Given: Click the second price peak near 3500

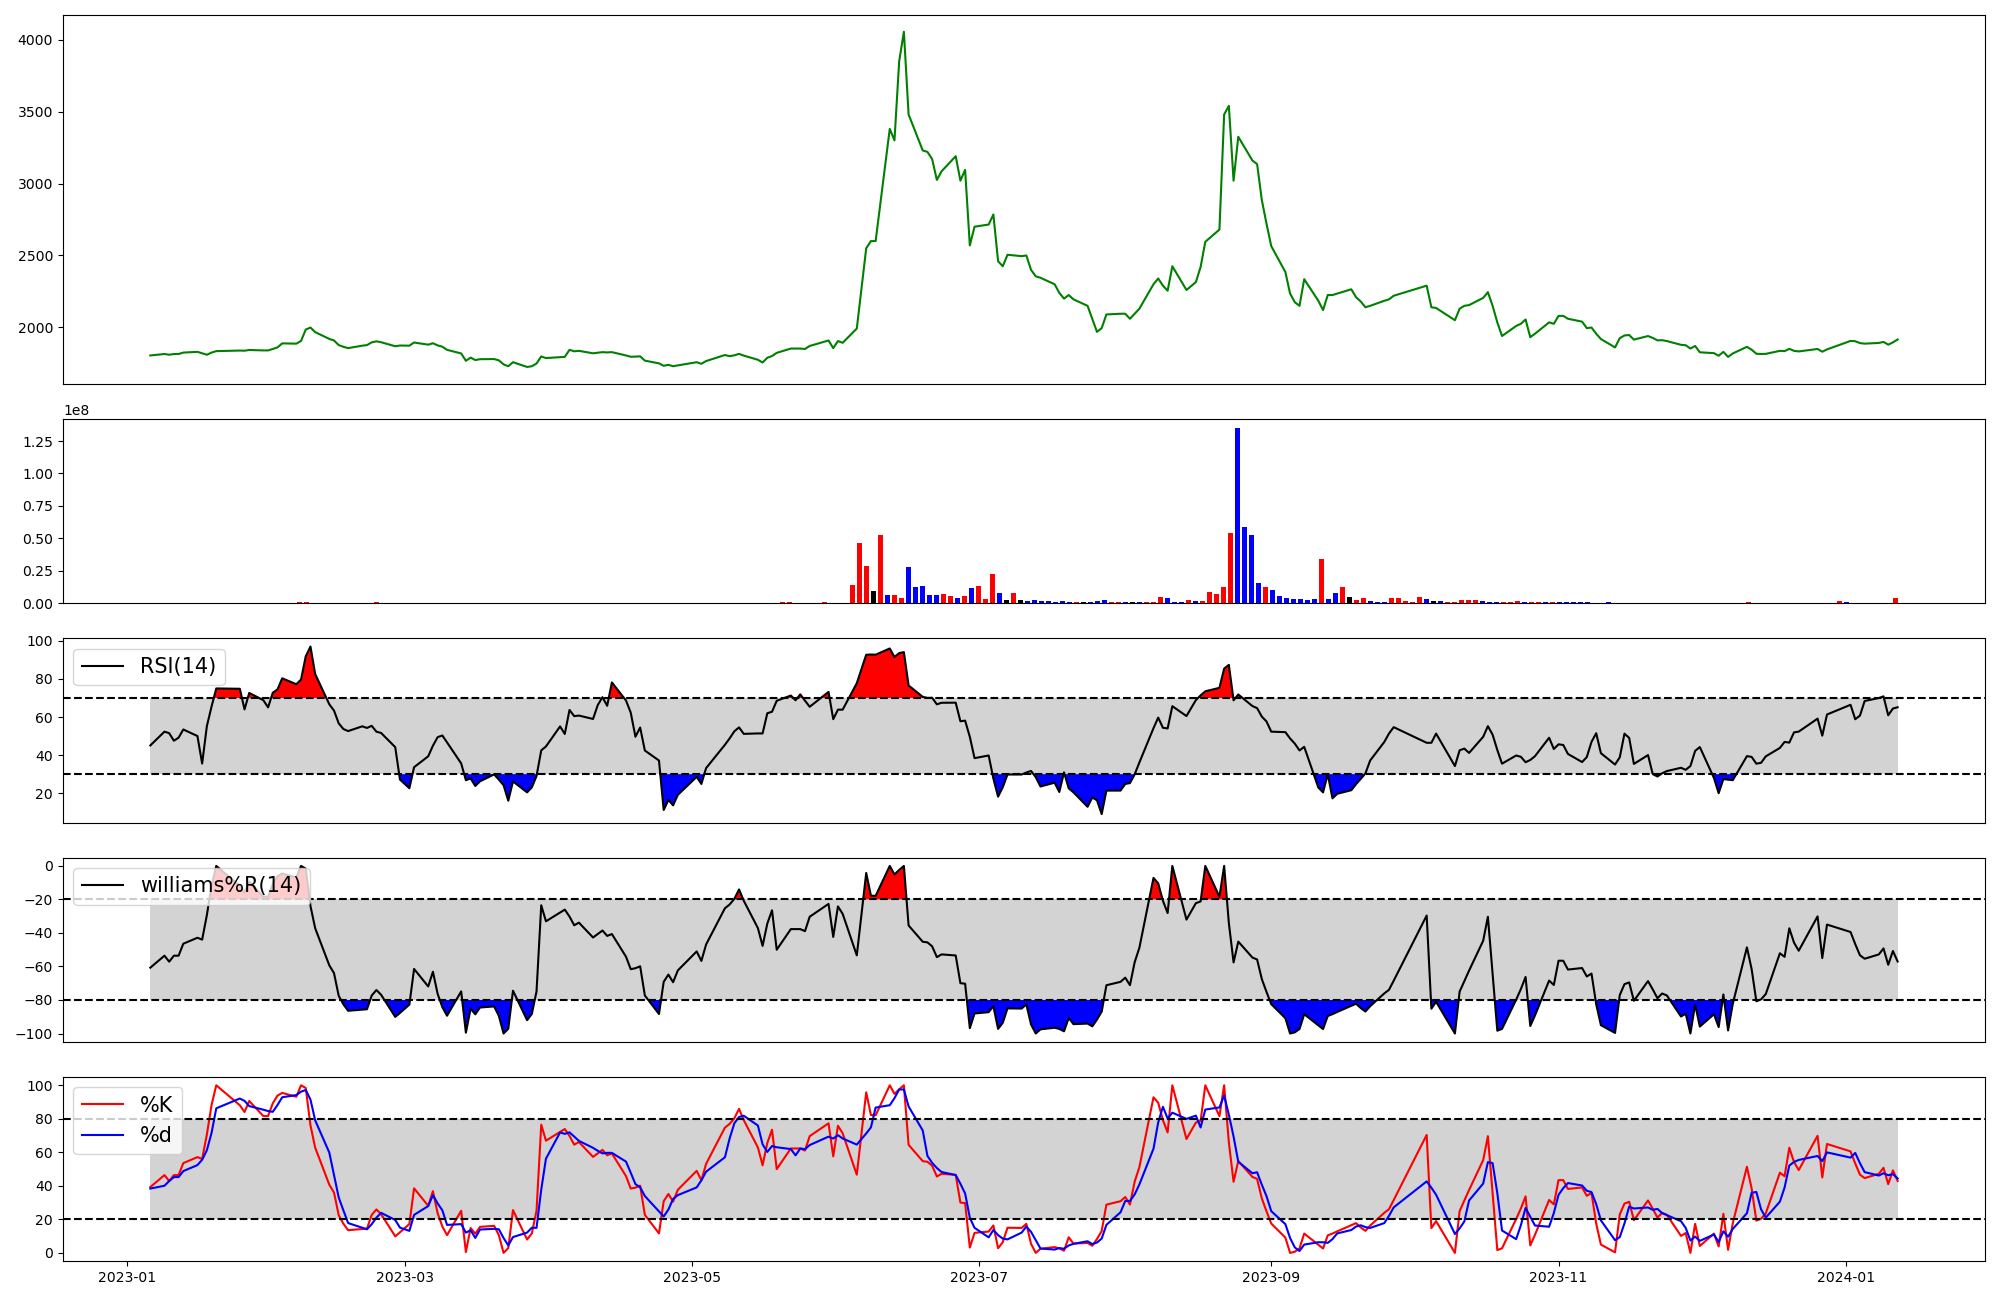Looking at the screenshot, I should 1228,107.
